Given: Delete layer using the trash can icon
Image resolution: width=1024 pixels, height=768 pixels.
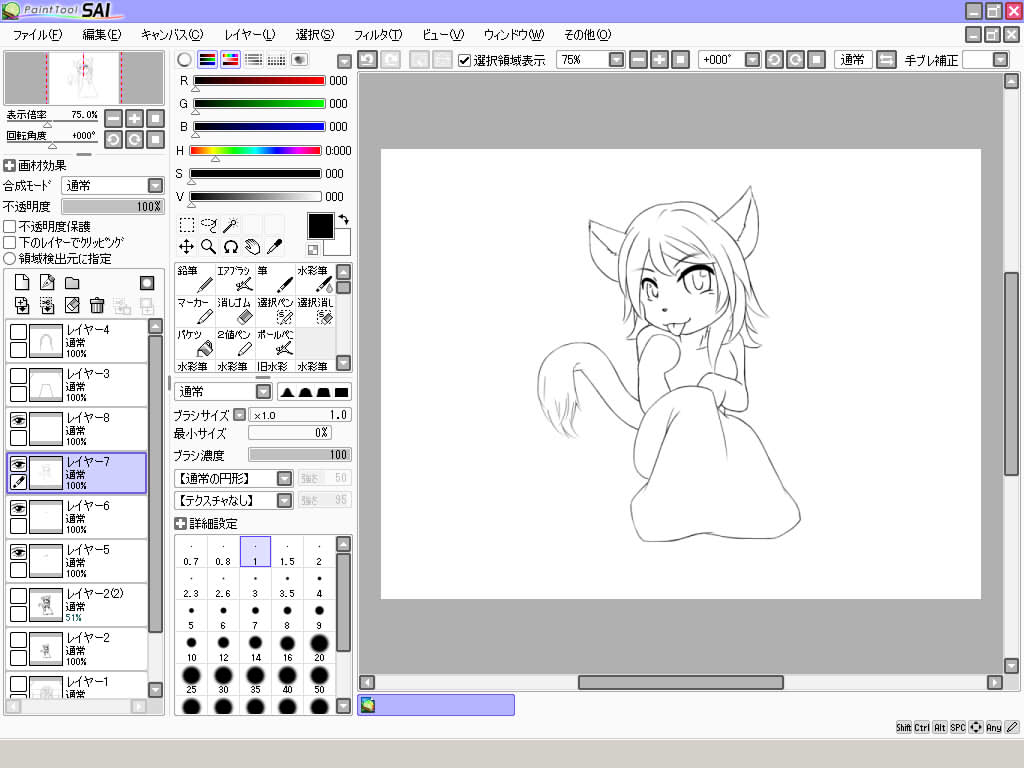Looking at the screenshot, I should point(97,306).
